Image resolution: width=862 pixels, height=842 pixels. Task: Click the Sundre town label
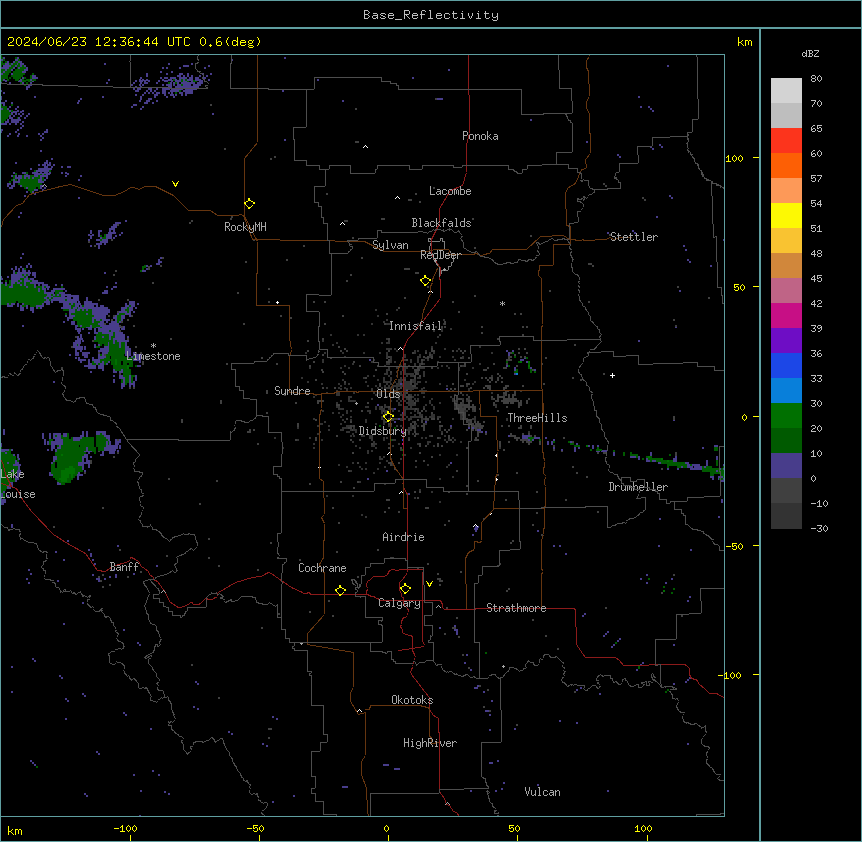[292, 391]
